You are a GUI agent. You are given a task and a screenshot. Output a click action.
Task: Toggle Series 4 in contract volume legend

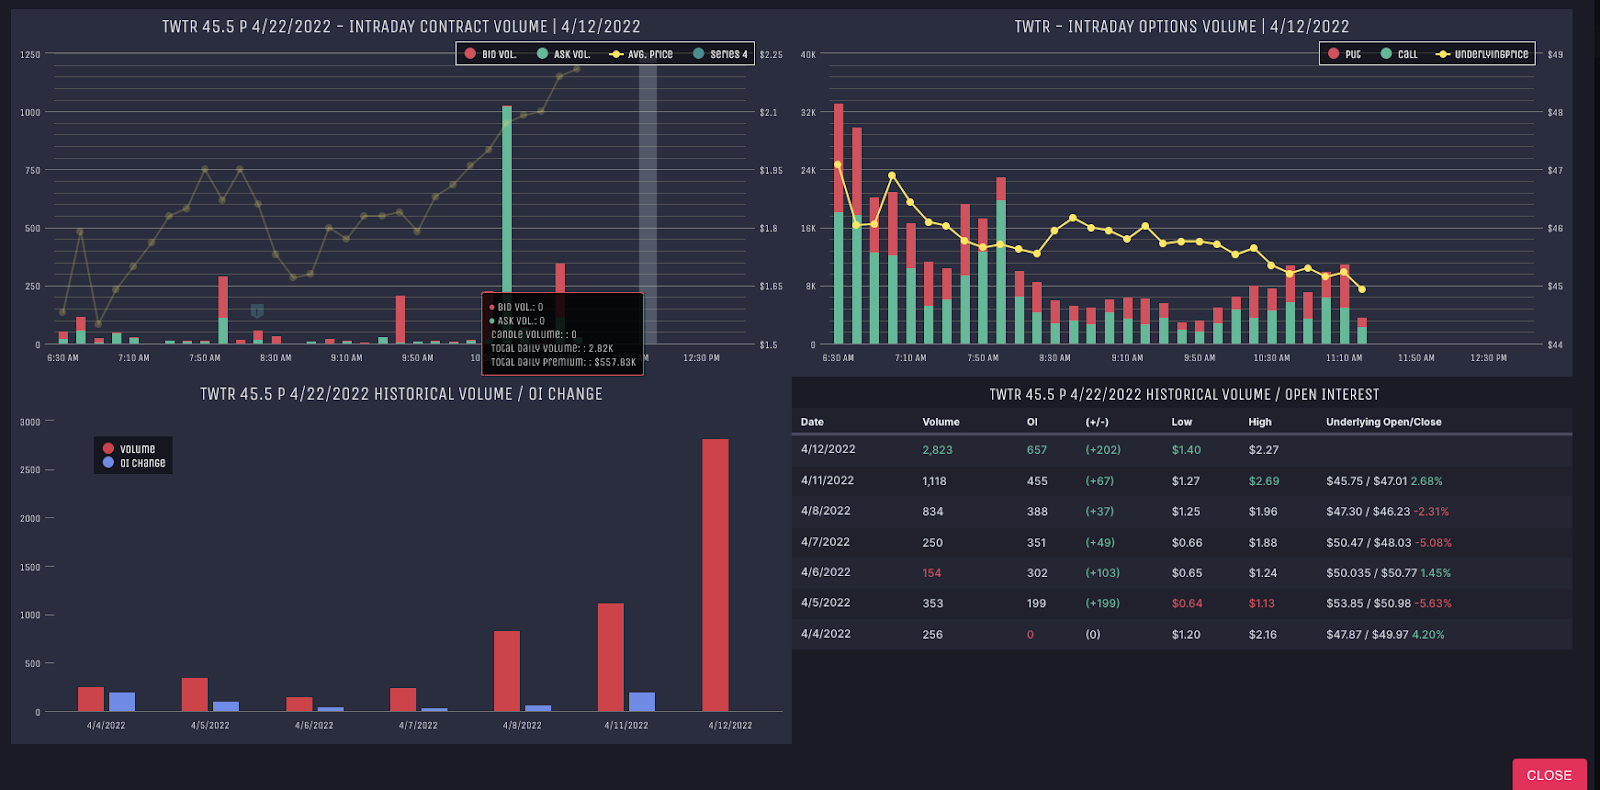[x=720, y=54]
